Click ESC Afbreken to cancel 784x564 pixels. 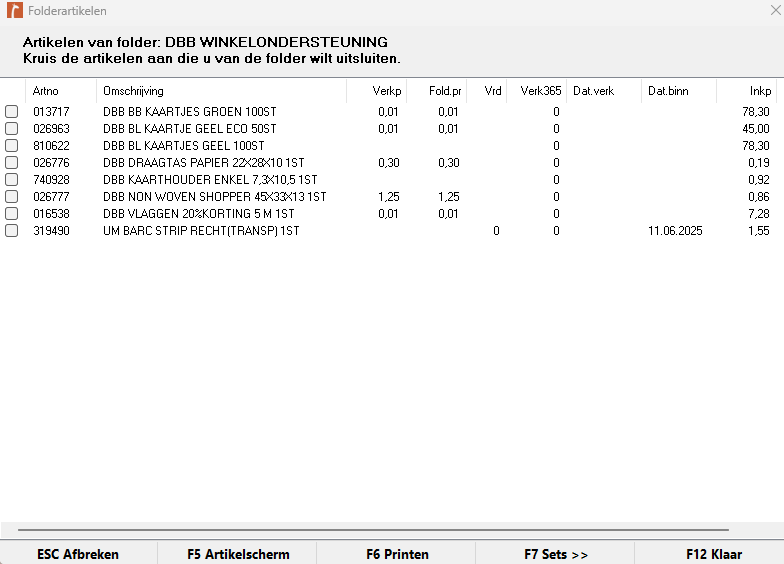click(78, 554)
